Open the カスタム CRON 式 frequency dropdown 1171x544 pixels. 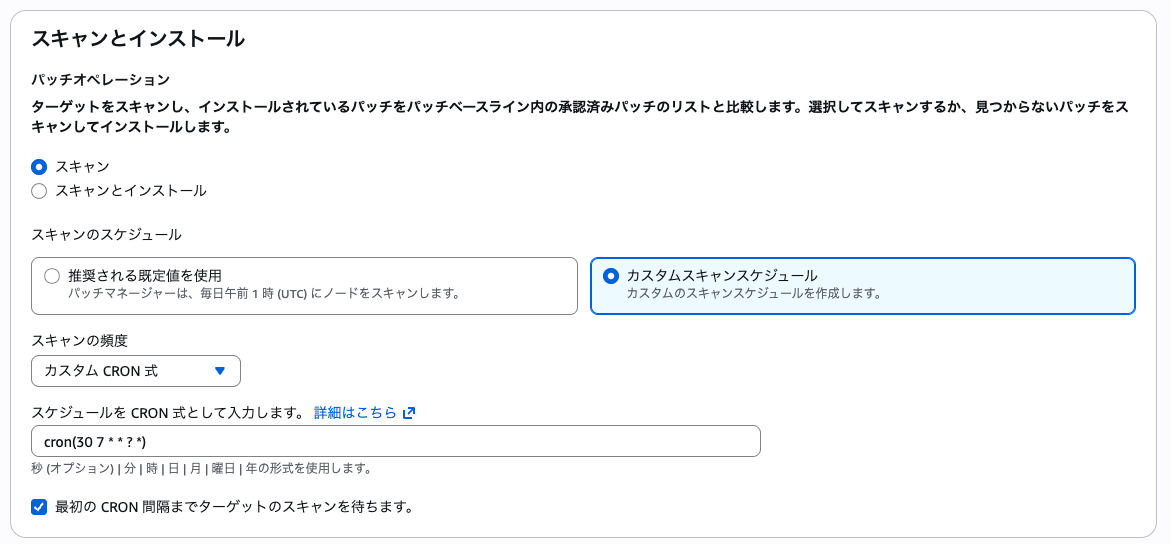pyautogui.click(x=135, y=371)
